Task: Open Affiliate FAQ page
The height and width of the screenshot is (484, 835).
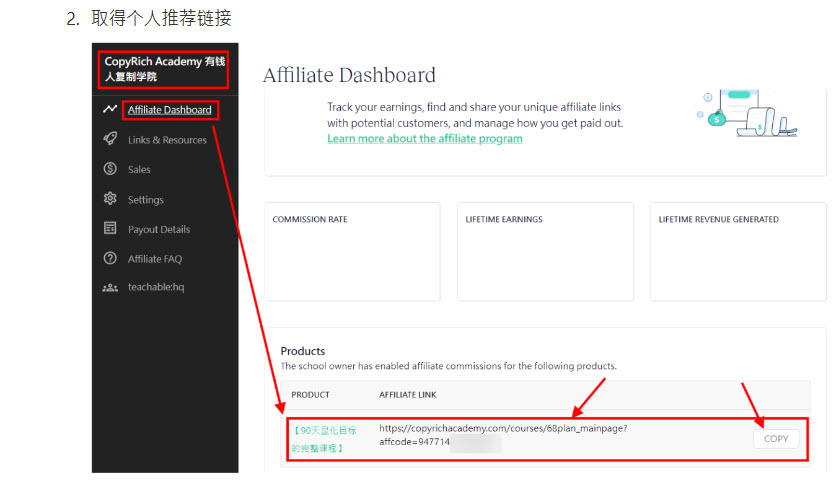Action: click(x=154, y=259)
